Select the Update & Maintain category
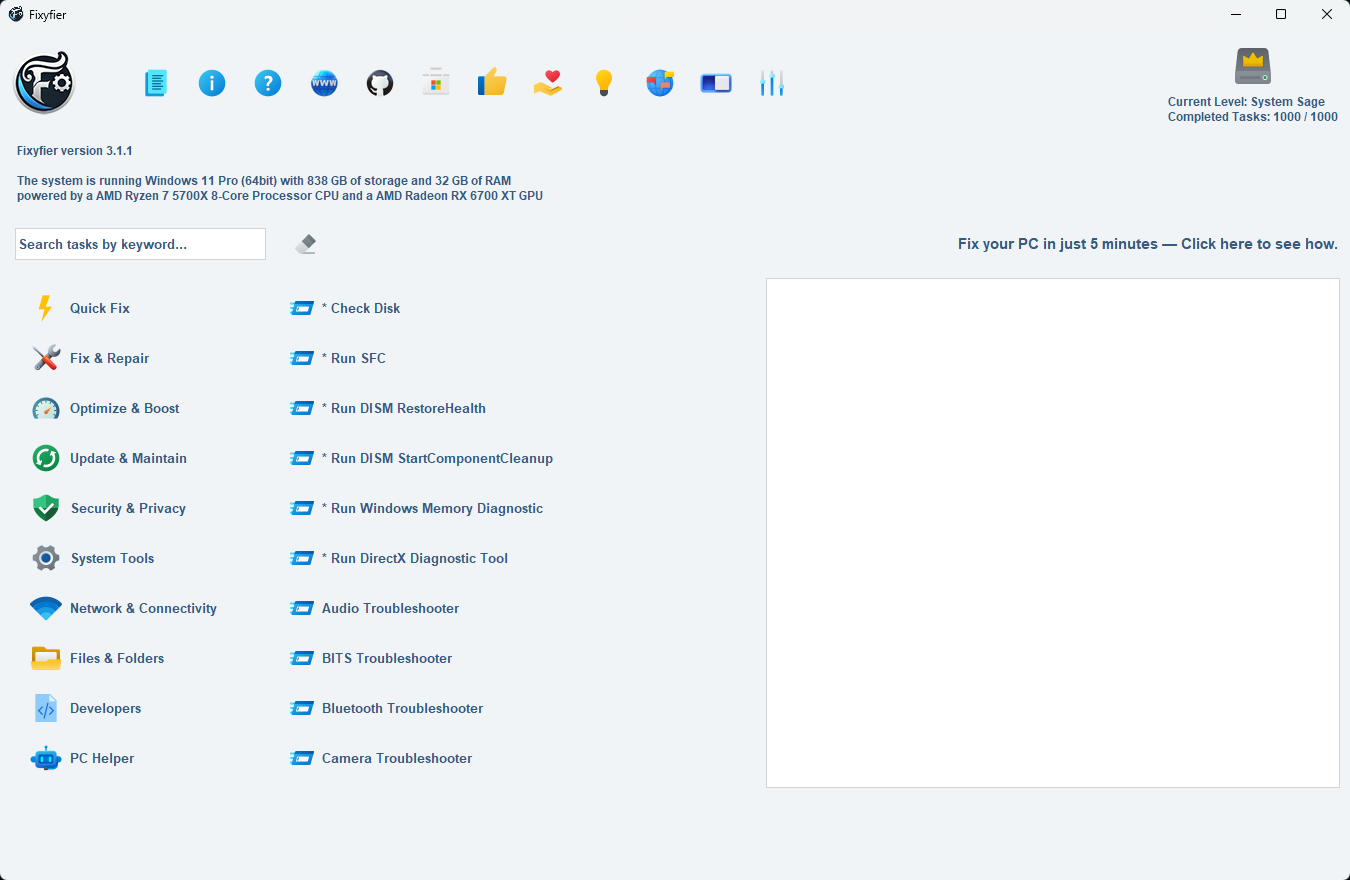Screen dimensions: 1350x880 coord(110,458)
